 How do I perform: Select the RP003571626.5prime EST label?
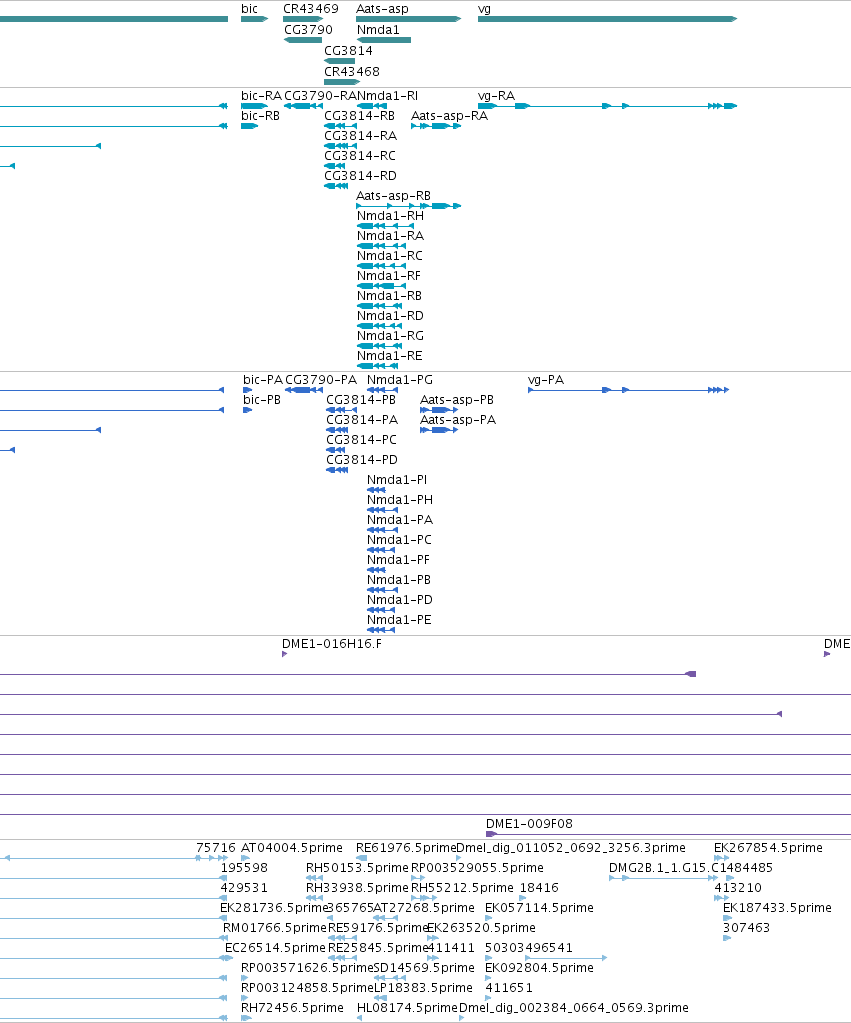click(307, 968)
